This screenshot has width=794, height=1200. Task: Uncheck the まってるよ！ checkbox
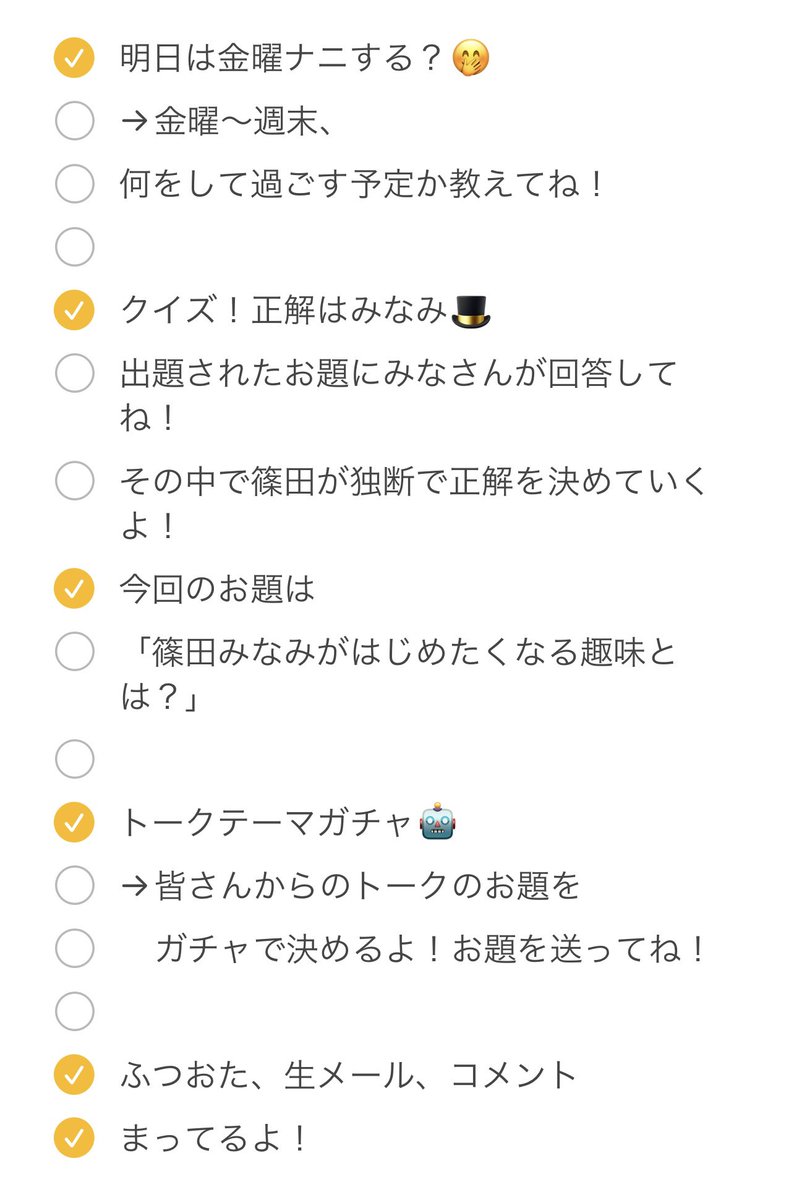73,1138
